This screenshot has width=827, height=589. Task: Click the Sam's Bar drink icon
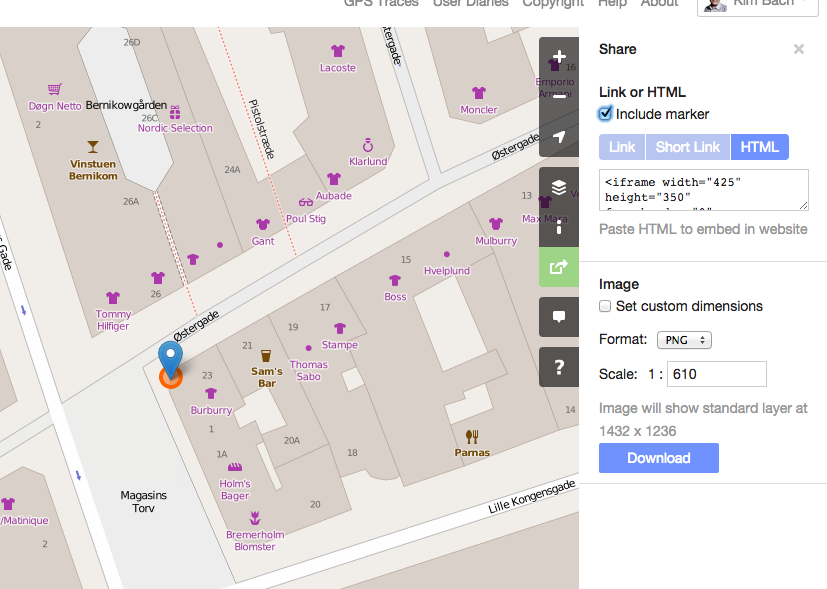click(266, 355)
